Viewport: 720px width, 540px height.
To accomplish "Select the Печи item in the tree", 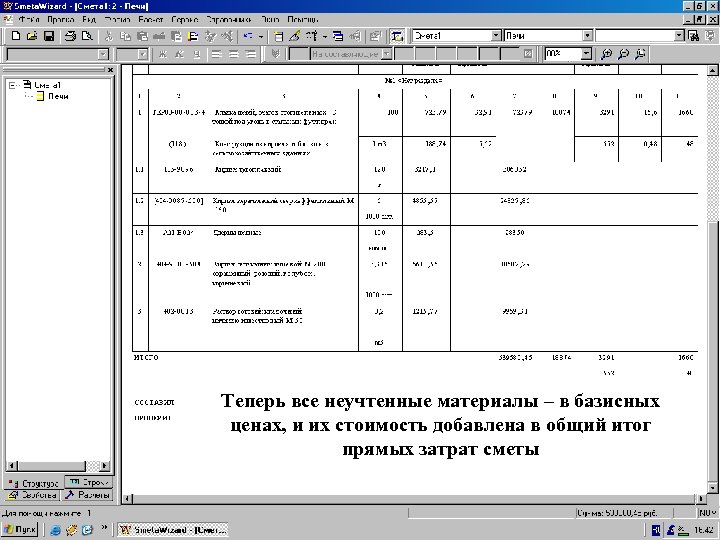I will tap(58, 96).
